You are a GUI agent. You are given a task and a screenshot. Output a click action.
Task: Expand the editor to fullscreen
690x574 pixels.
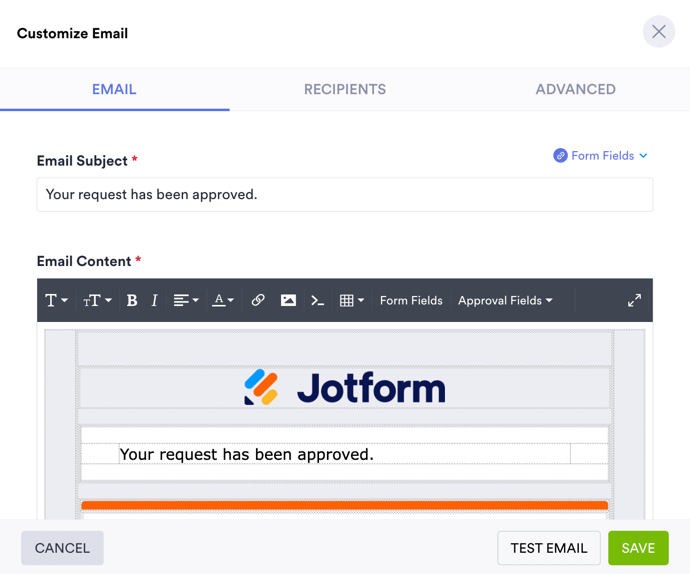634,300
